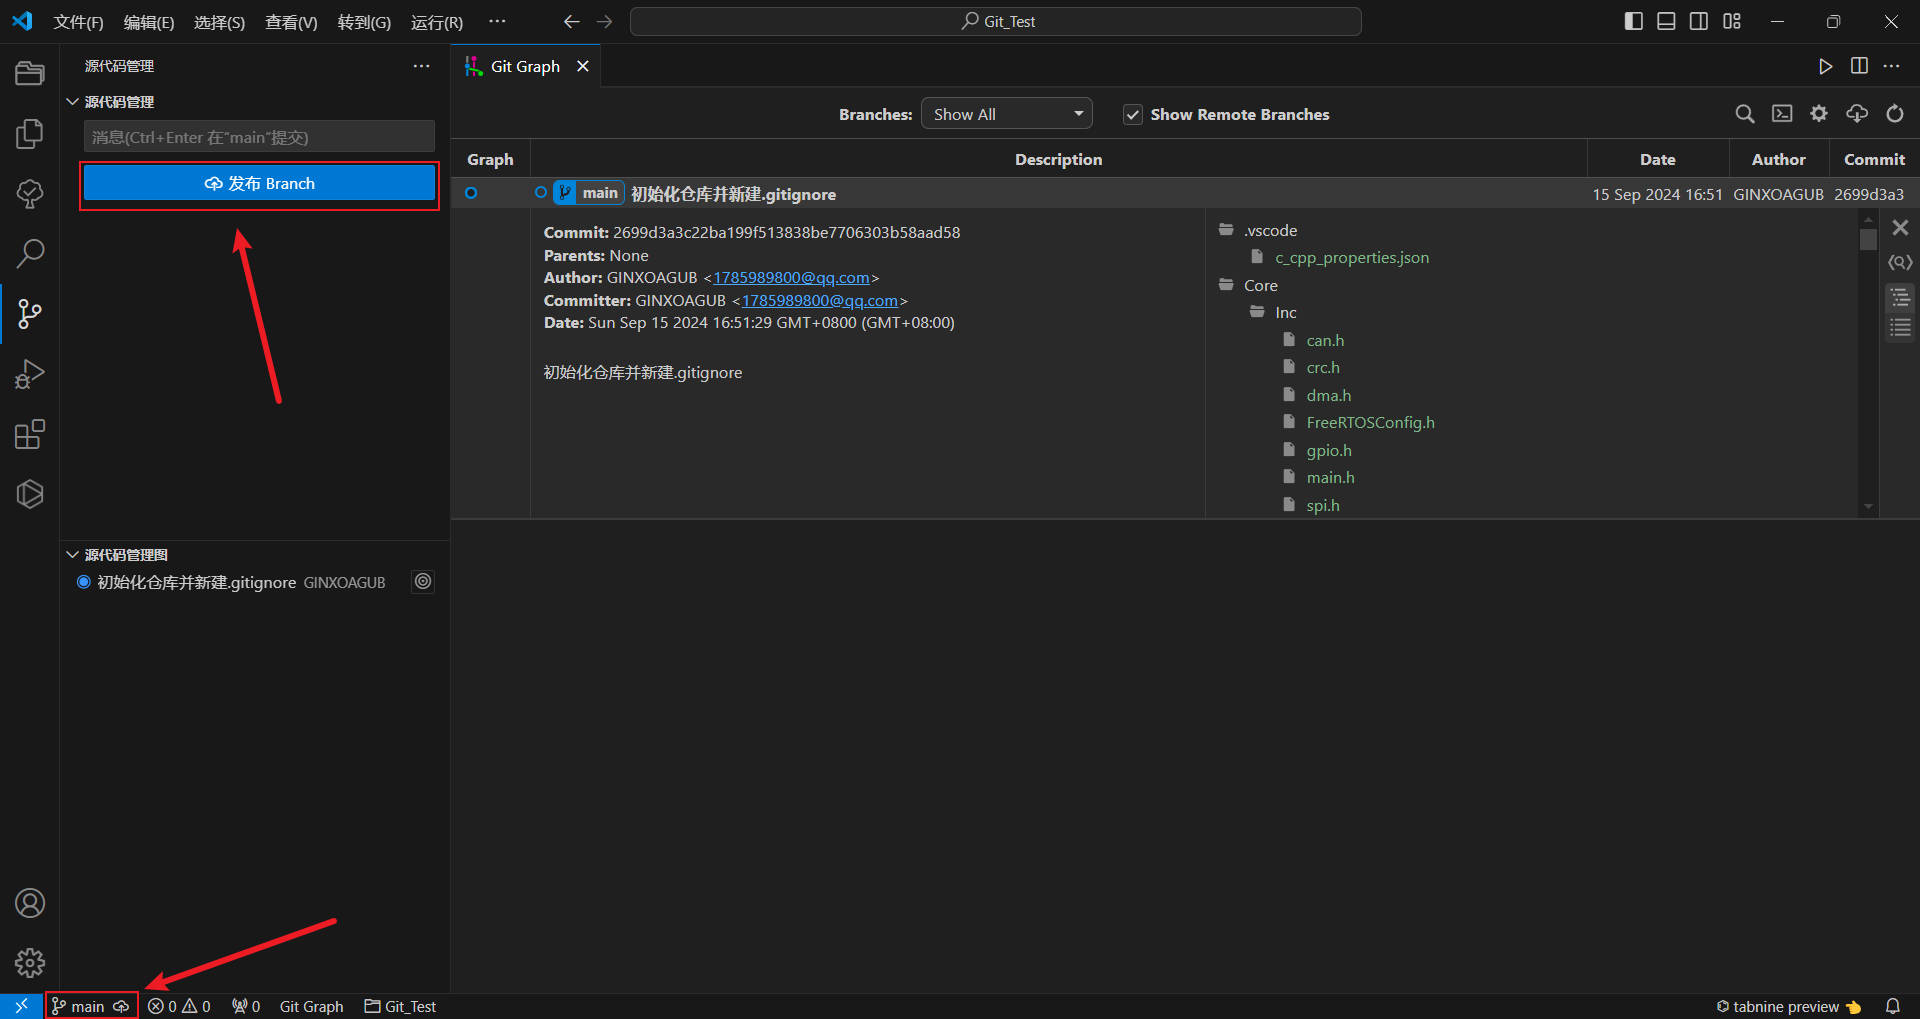Open terminal for Git Graph repository

coord(1782,114)
